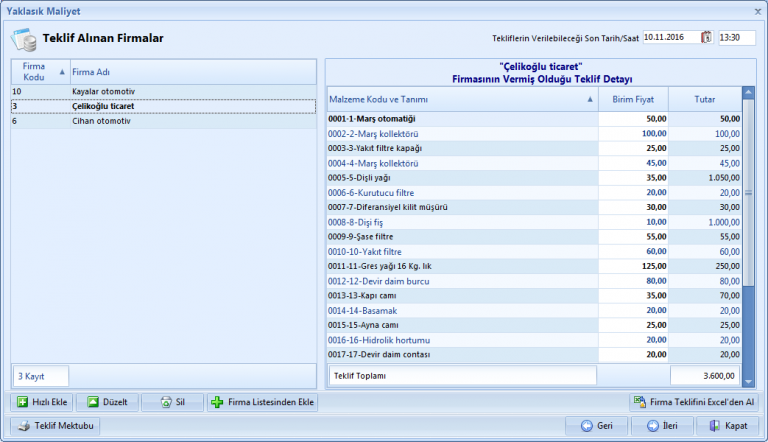
Task: Click the Teklif Alınan Firmalar header icon
Action: pos(23,39)
